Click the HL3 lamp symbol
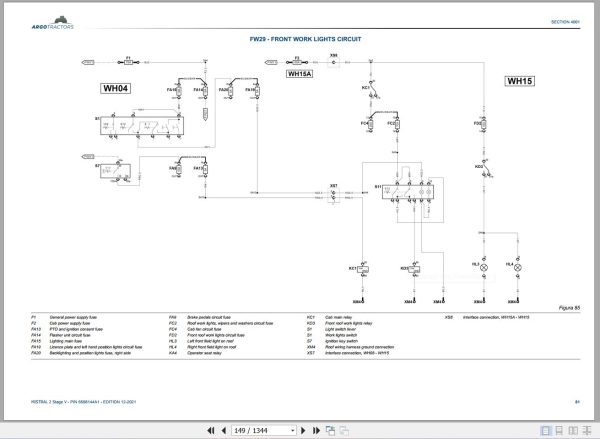 click(484, 268)
